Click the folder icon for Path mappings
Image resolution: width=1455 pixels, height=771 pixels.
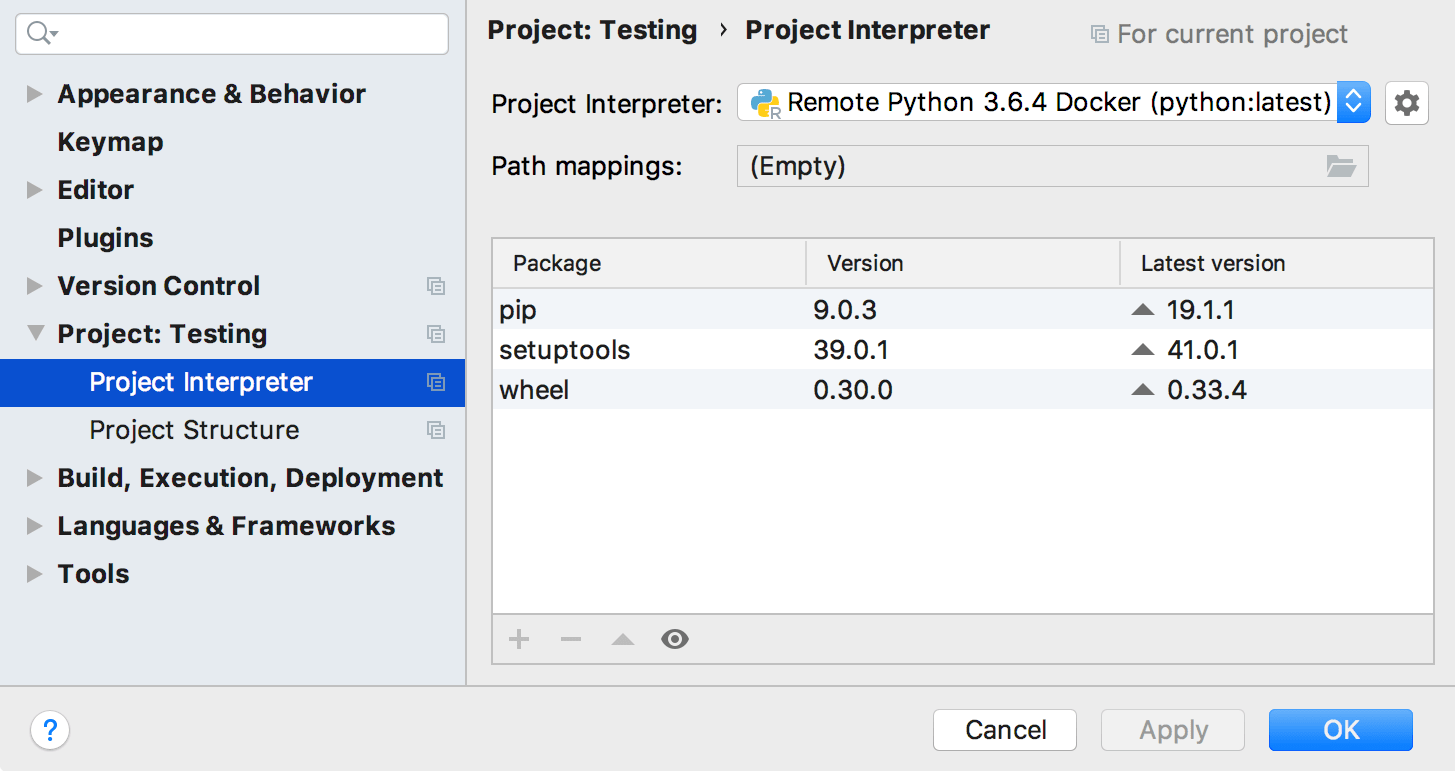click(1342, 166)
